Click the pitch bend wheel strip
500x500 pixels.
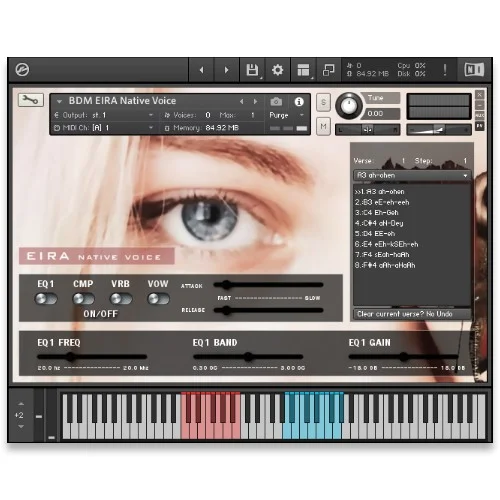pos(39,414)
